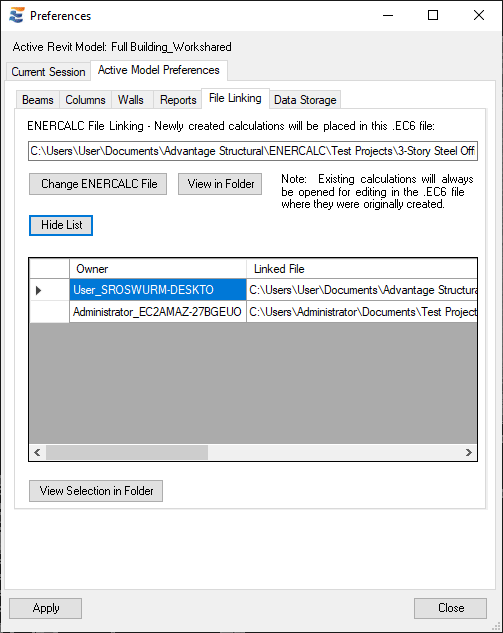Click the left scroll arrow of the list
This screenshot has height=633, width=503.
pos(37,452)
